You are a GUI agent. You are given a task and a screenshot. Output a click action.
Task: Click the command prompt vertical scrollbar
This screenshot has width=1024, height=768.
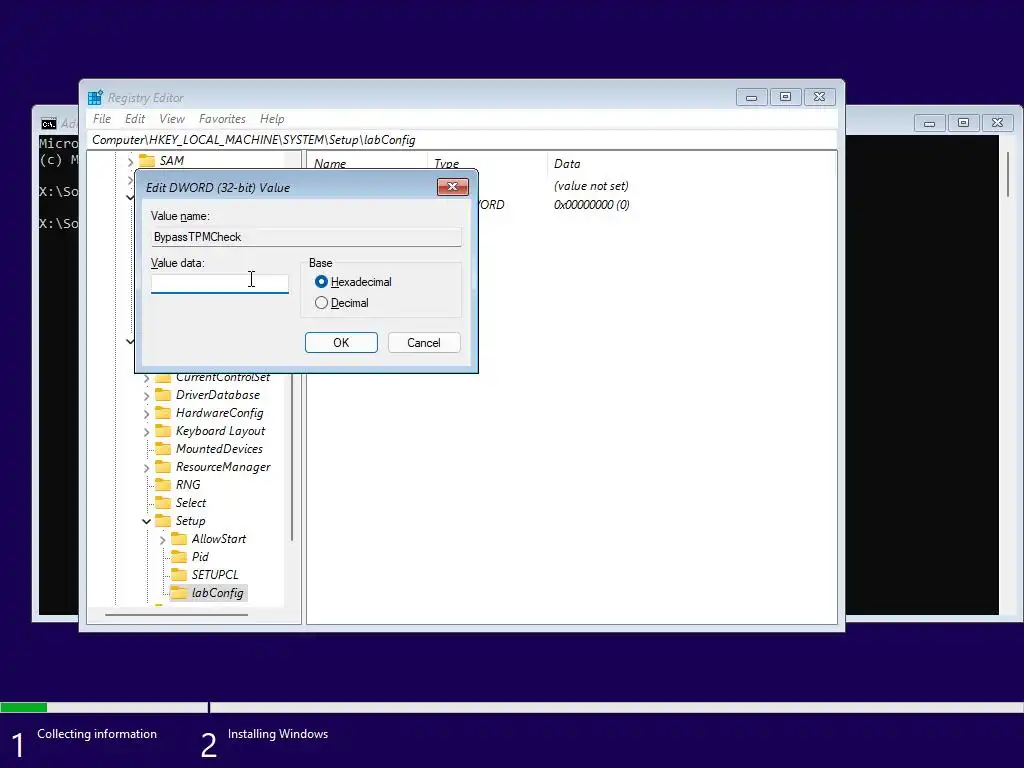click(1009, 176)
